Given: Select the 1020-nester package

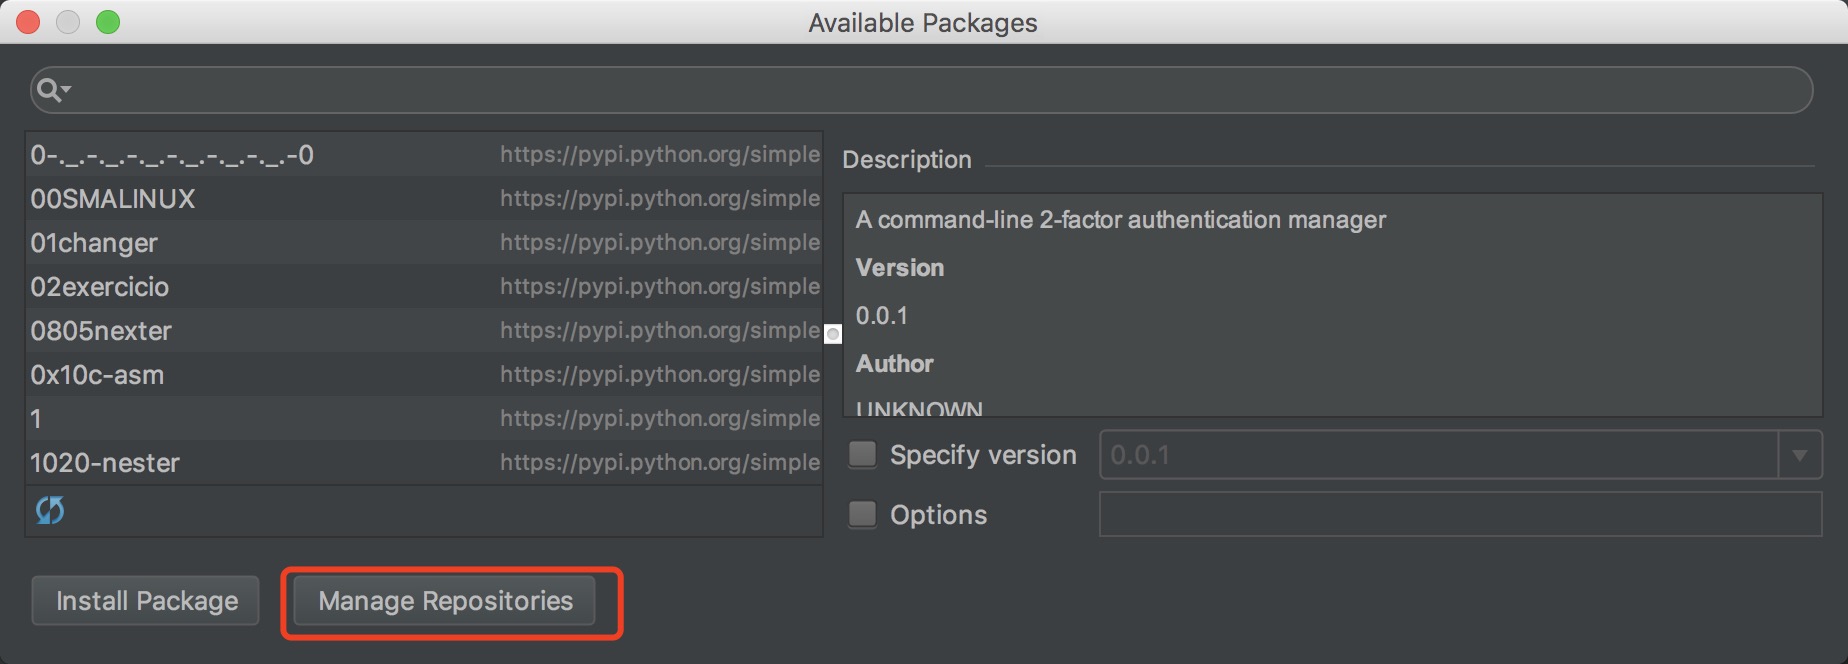Looking at the screenshot, I should tap(424, 463).
